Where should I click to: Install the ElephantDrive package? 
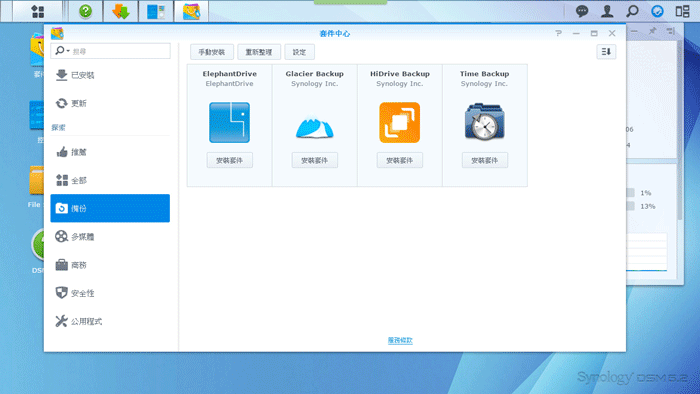point(229,160)
